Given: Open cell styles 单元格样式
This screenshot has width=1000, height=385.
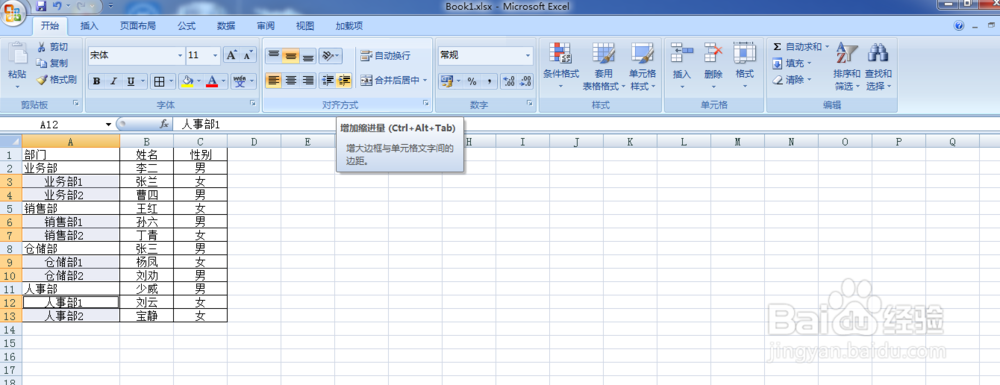Looking at the screenshot, I should click(x=643, y=66).
